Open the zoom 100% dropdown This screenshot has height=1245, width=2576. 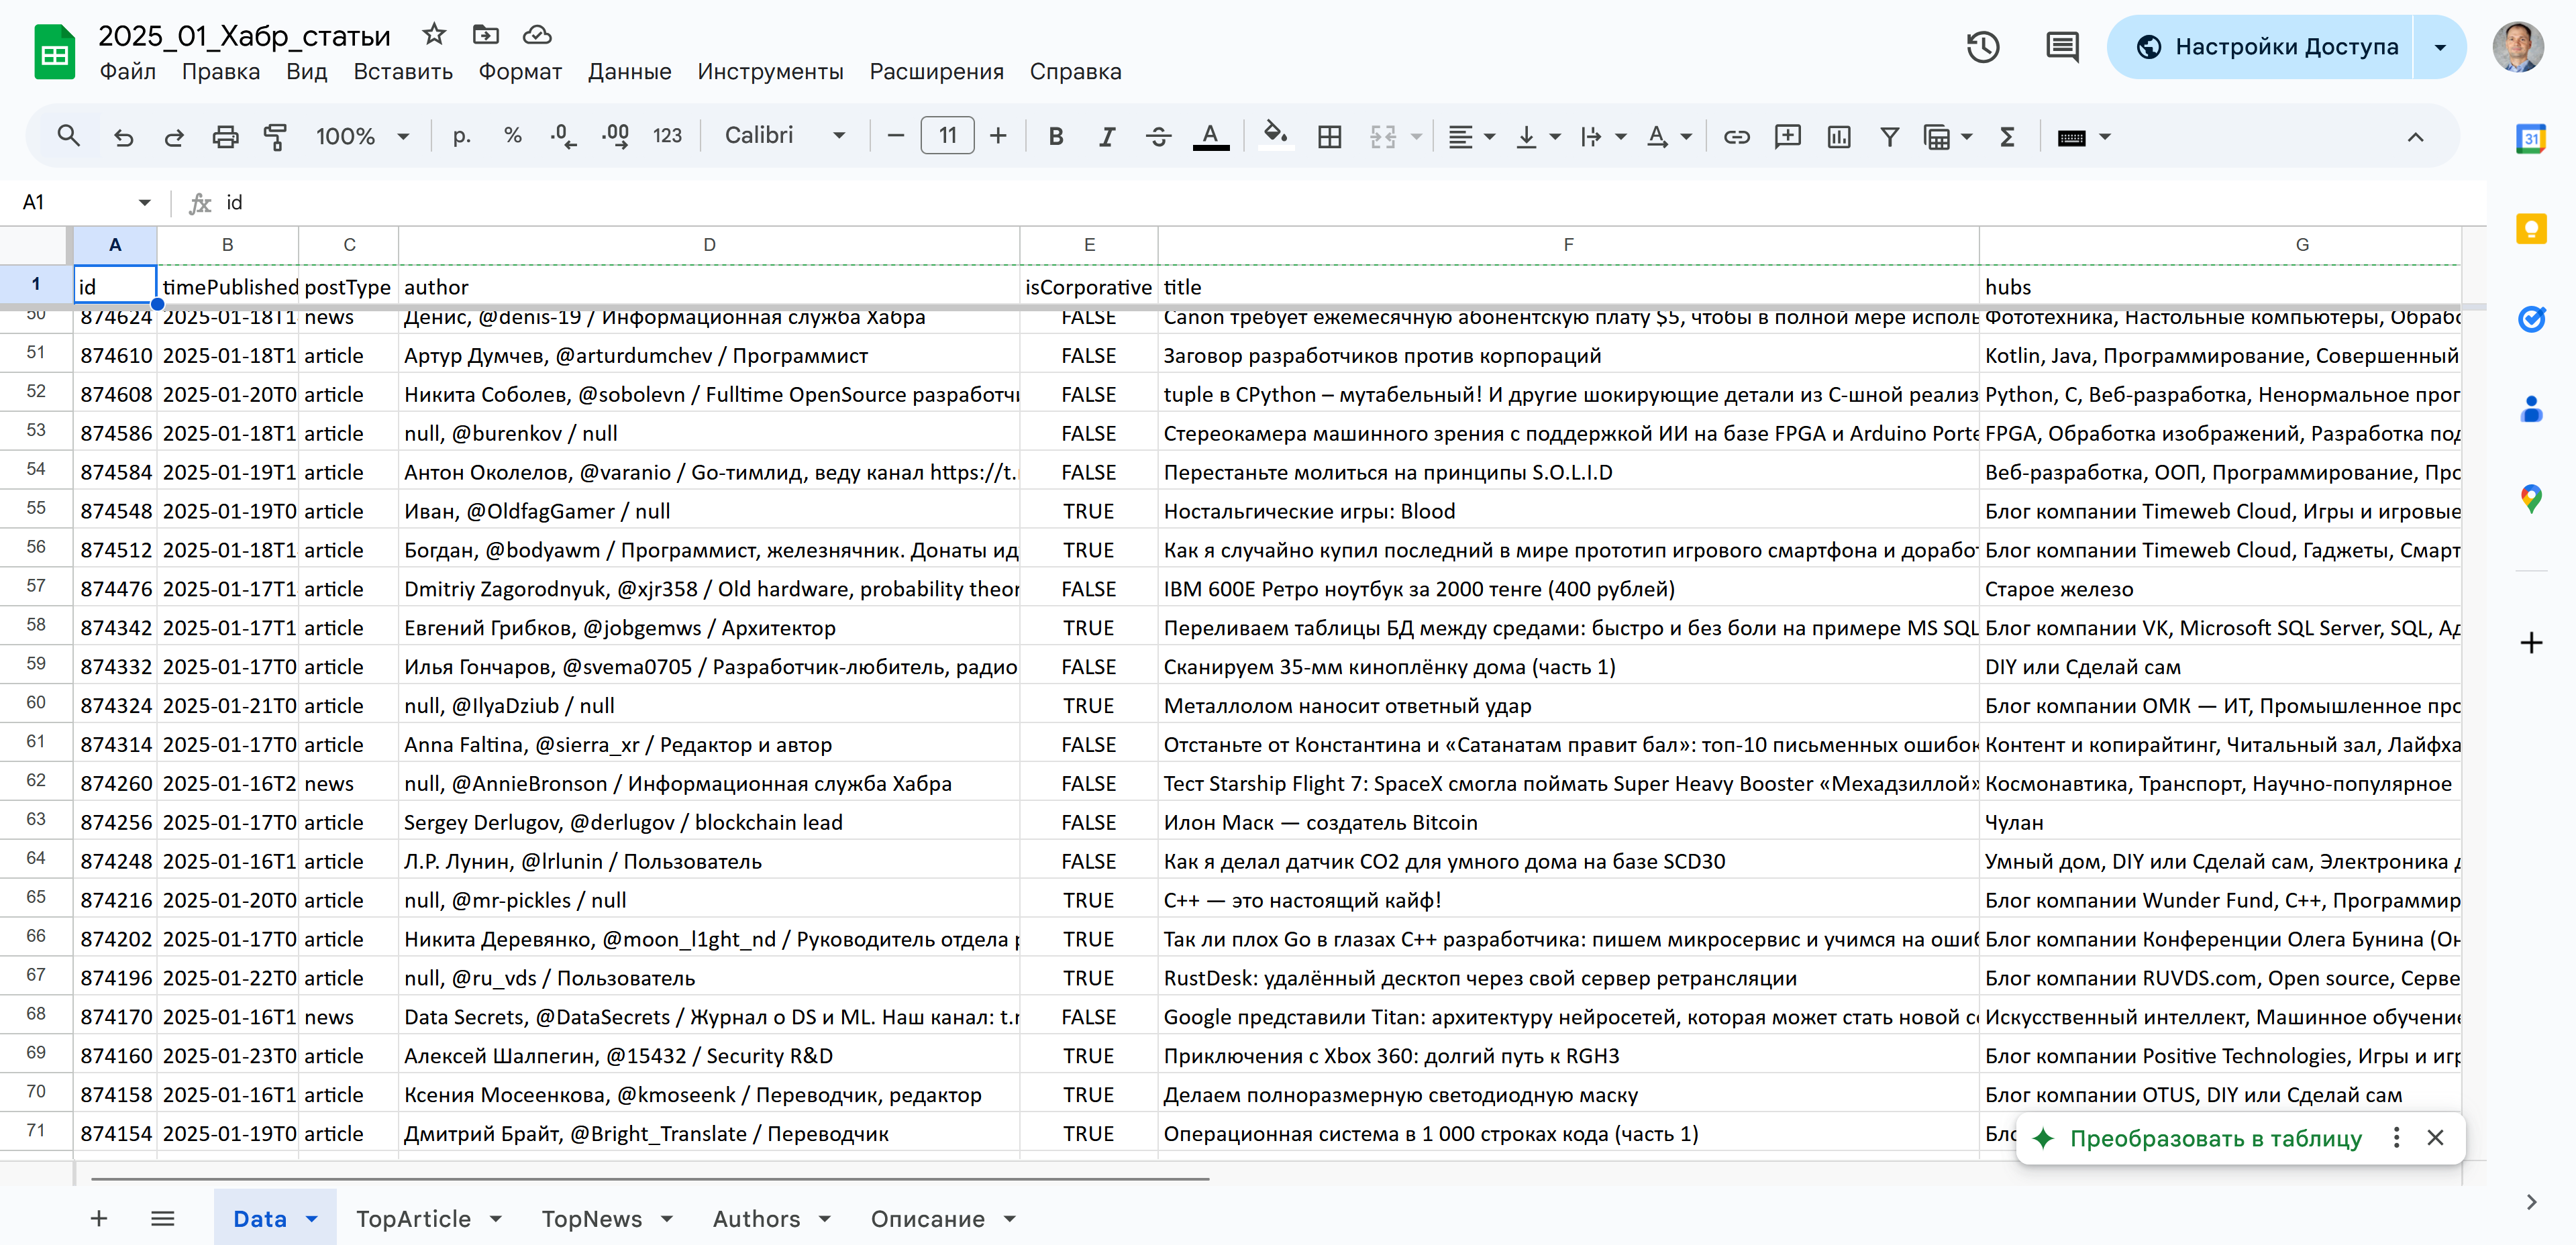click(x=362, y=136)
